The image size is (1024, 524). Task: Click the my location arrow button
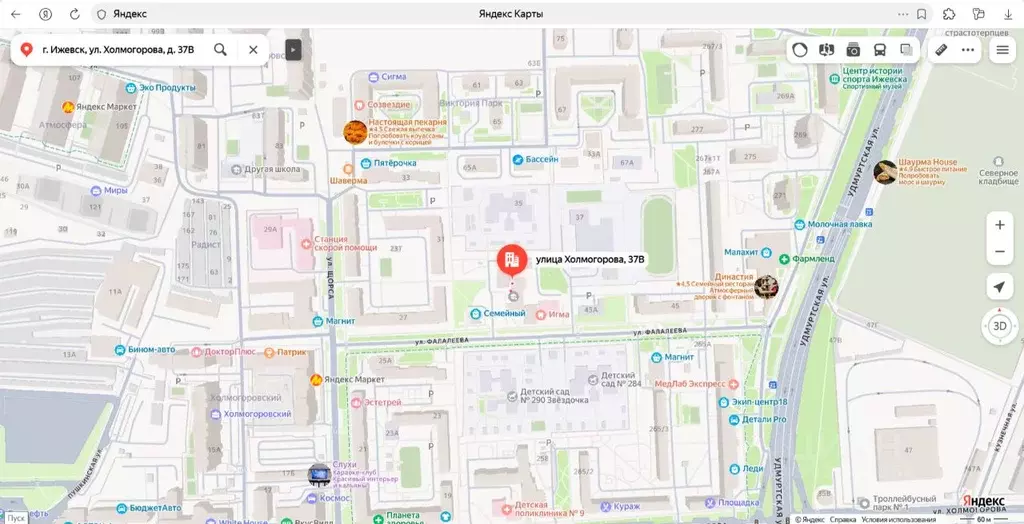point(999,288)
